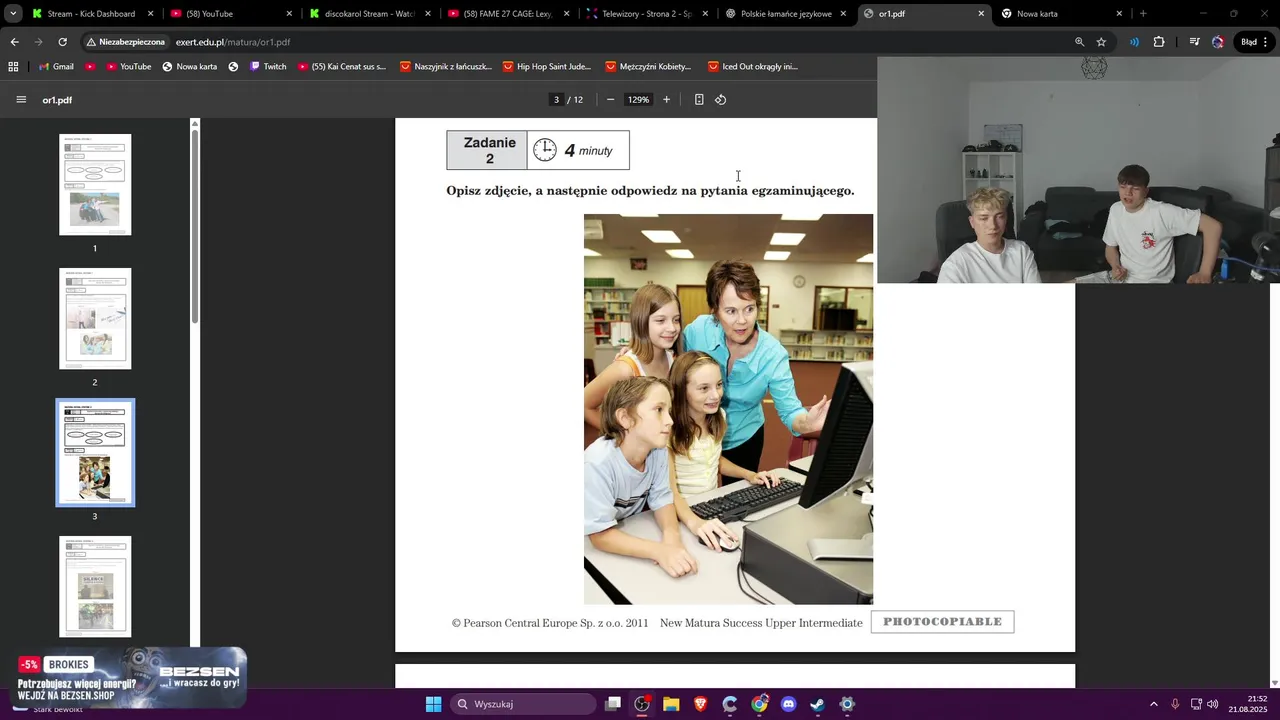Open File Explorer from the taskbar

671,704
